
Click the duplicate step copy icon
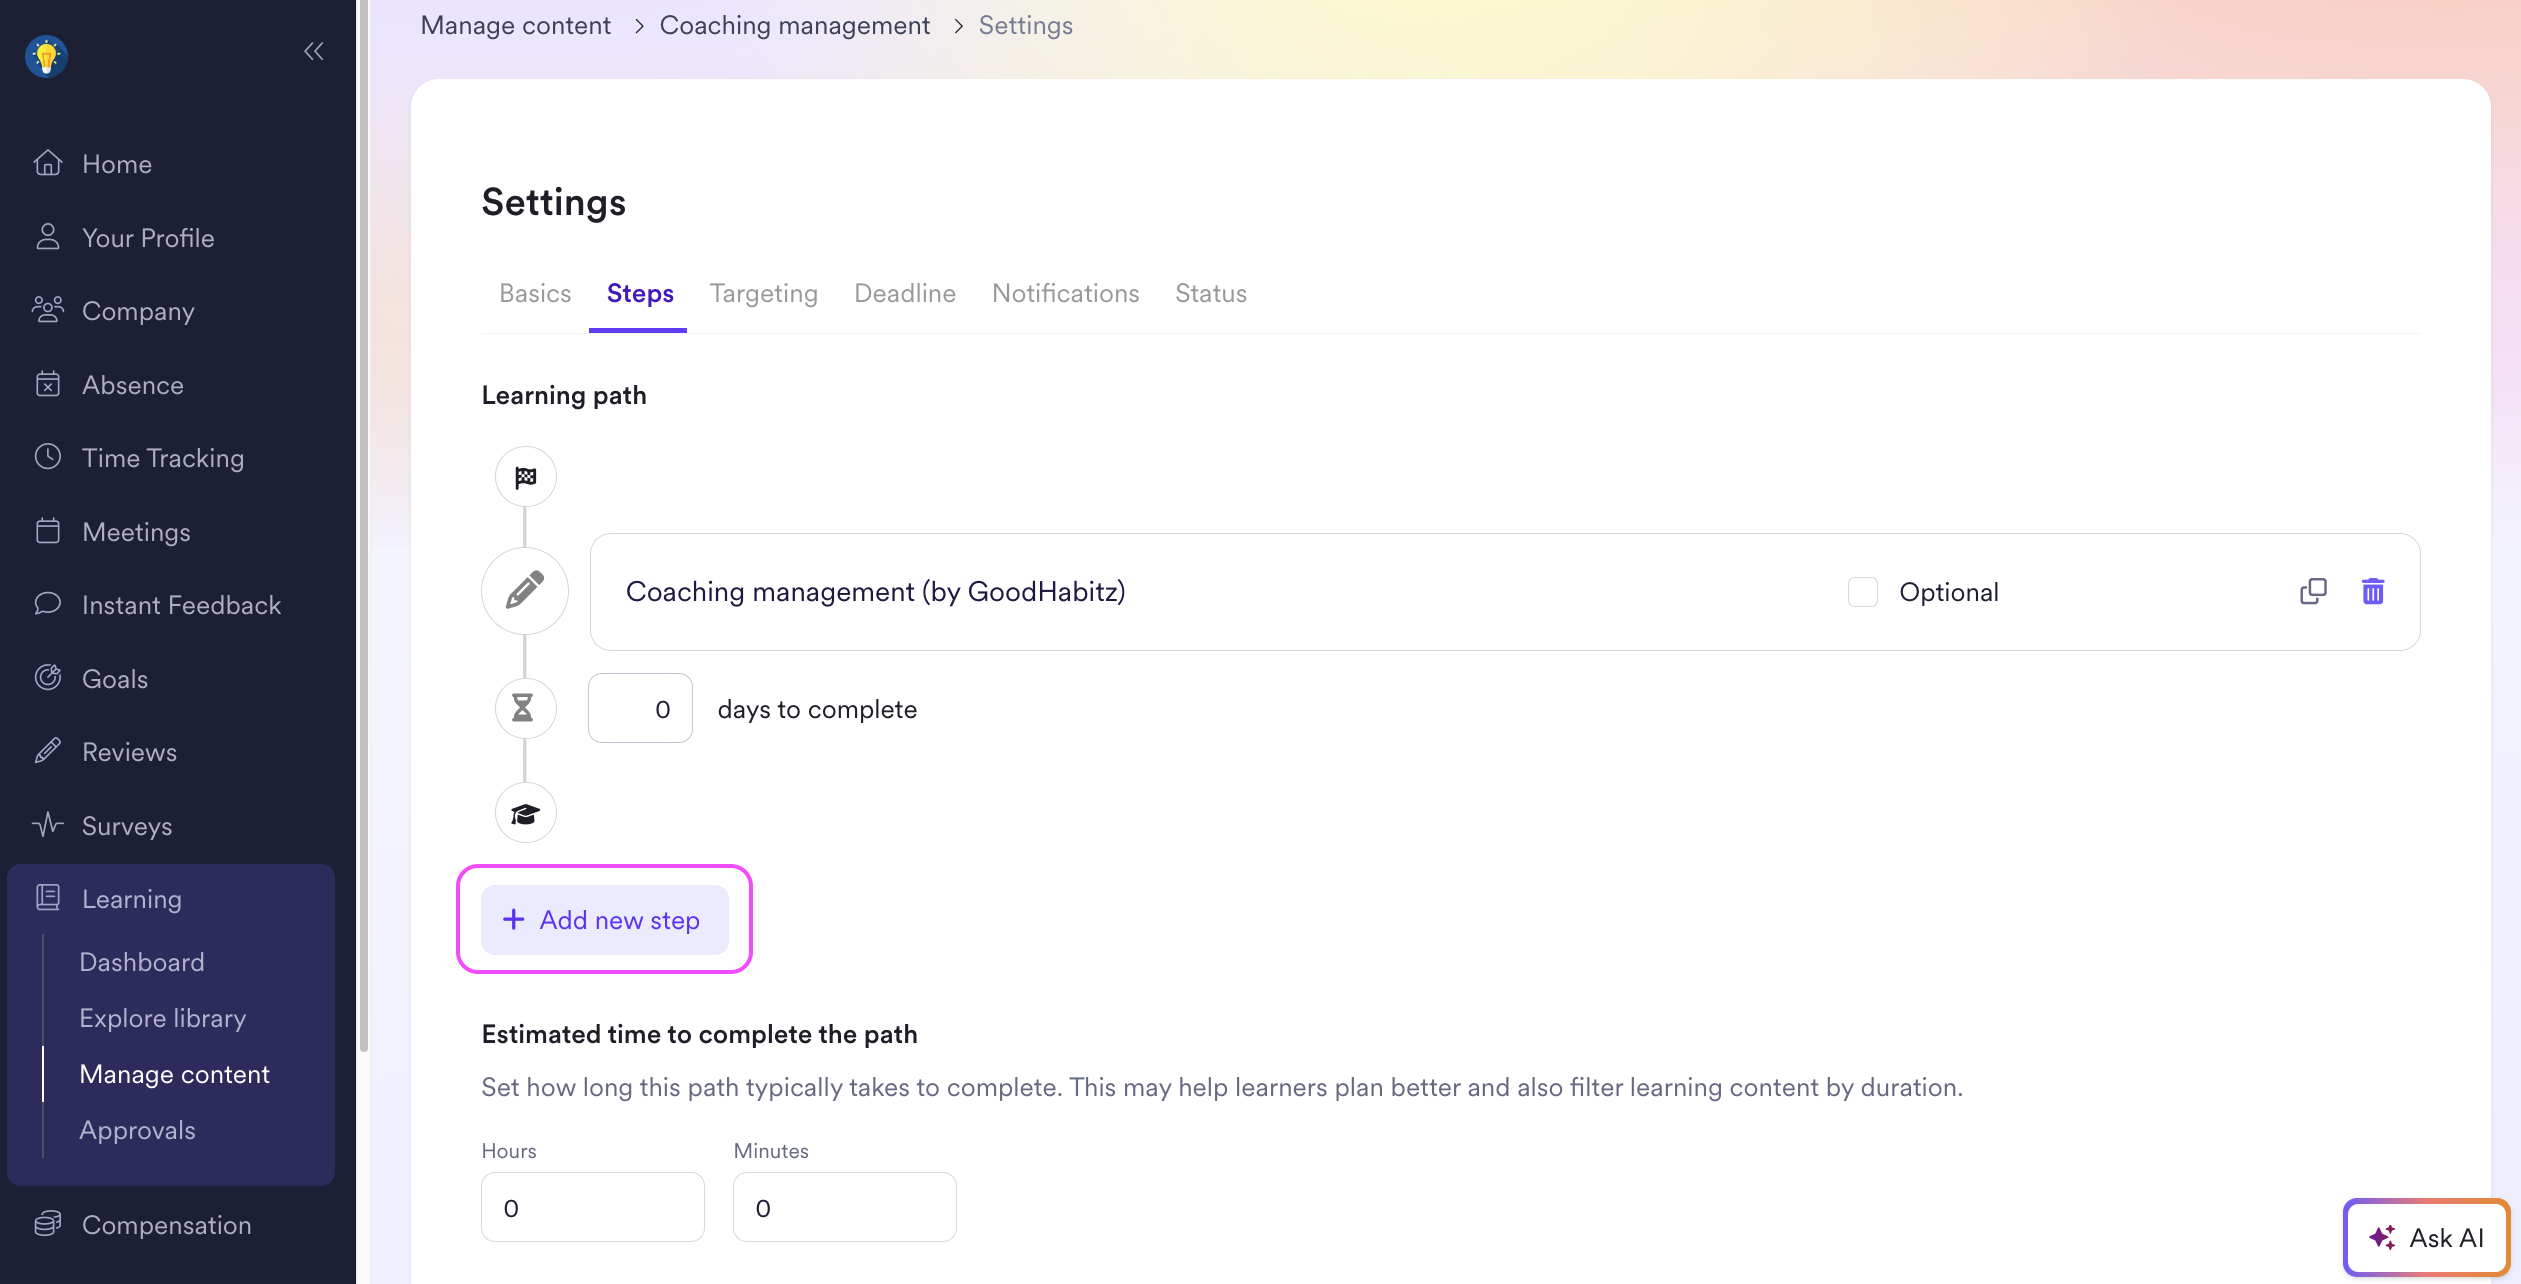pyautogui.click(x=2312, y=591)
